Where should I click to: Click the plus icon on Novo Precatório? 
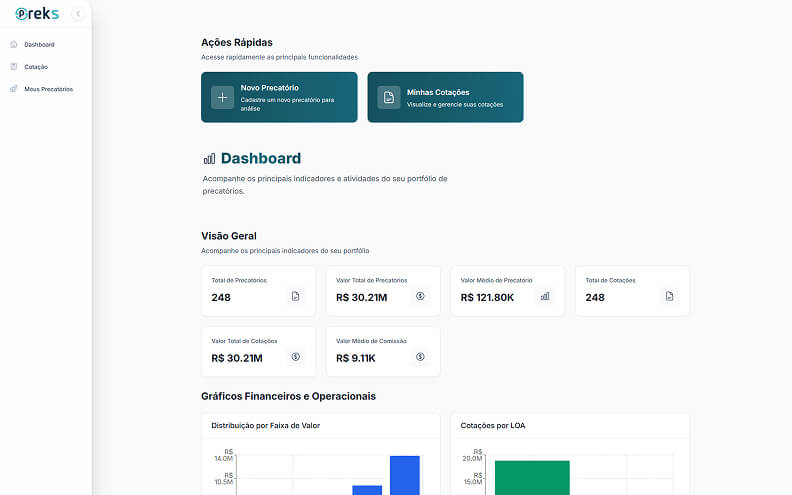pyautogui.click(x=222, y=97)
